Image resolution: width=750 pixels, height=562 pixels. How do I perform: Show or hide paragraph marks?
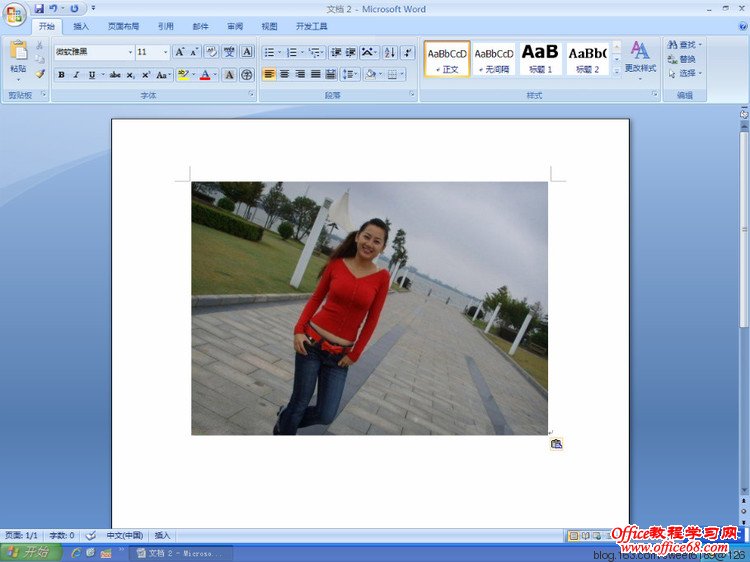point(408,52)
